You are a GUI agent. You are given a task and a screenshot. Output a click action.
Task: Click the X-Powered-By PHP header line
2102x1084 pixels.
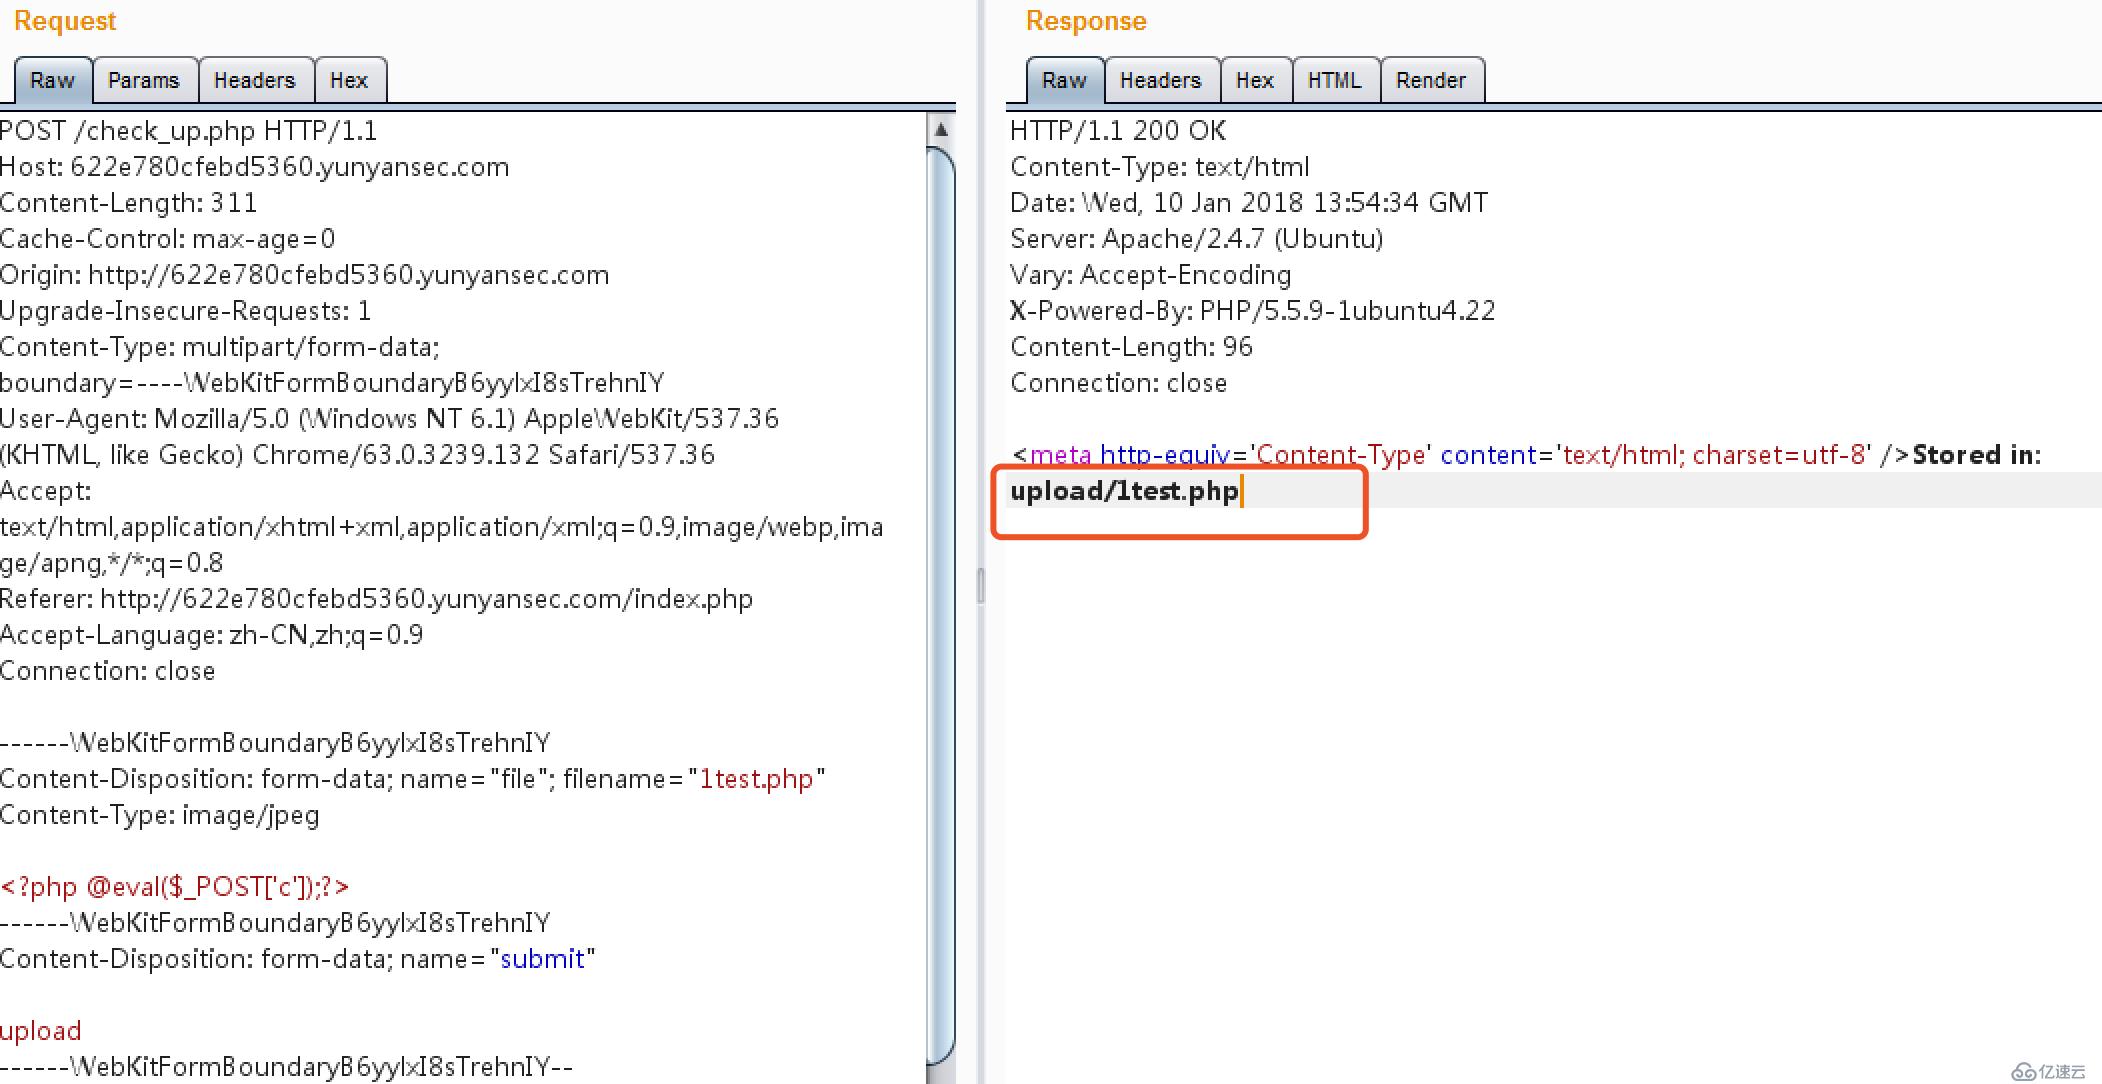point(1253,311)
